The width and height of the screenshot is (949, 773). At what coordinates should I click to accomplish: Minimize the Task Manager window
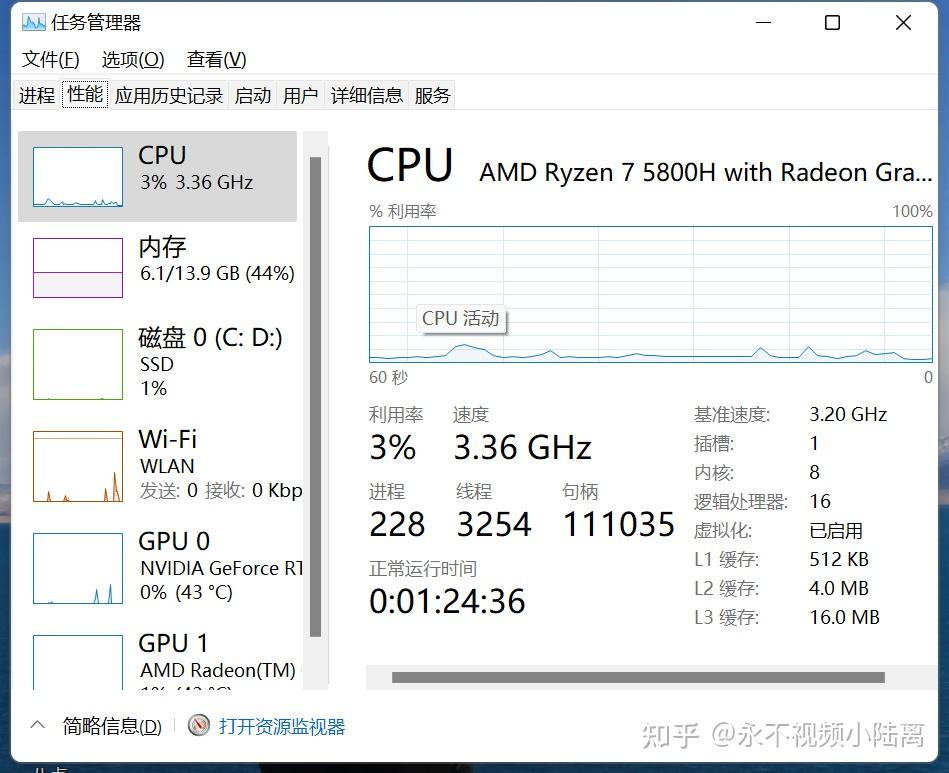764,23
